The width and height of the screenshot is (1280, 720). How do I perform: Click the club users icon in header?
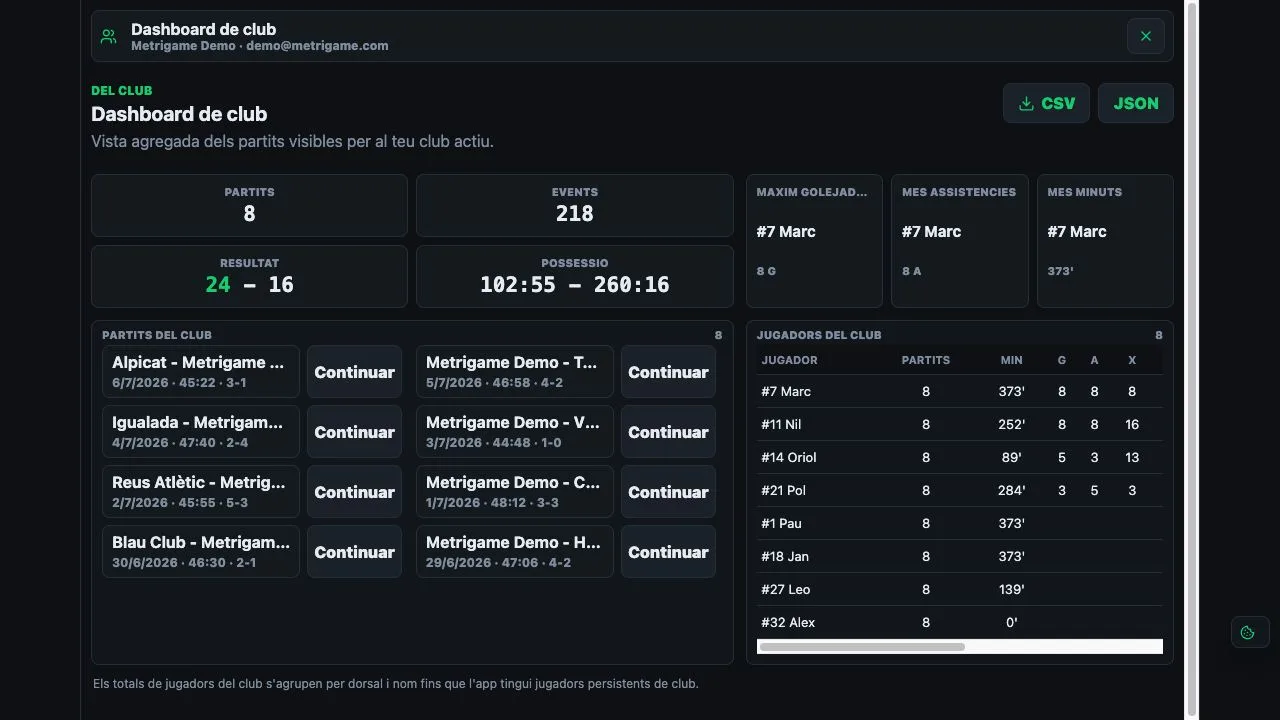[x=109, y=37]
